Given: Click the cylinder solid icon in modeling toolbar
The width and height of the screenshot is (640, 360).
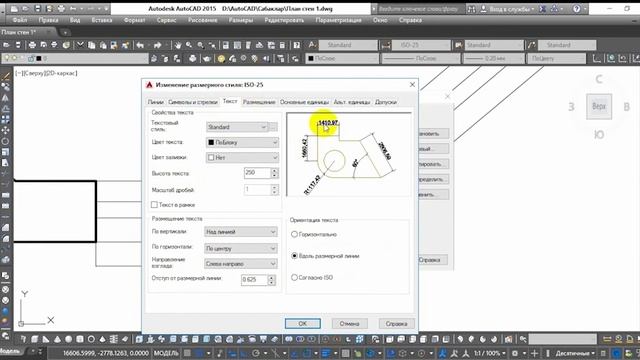Looking at the screenshot, I should (x=80, y=339).
